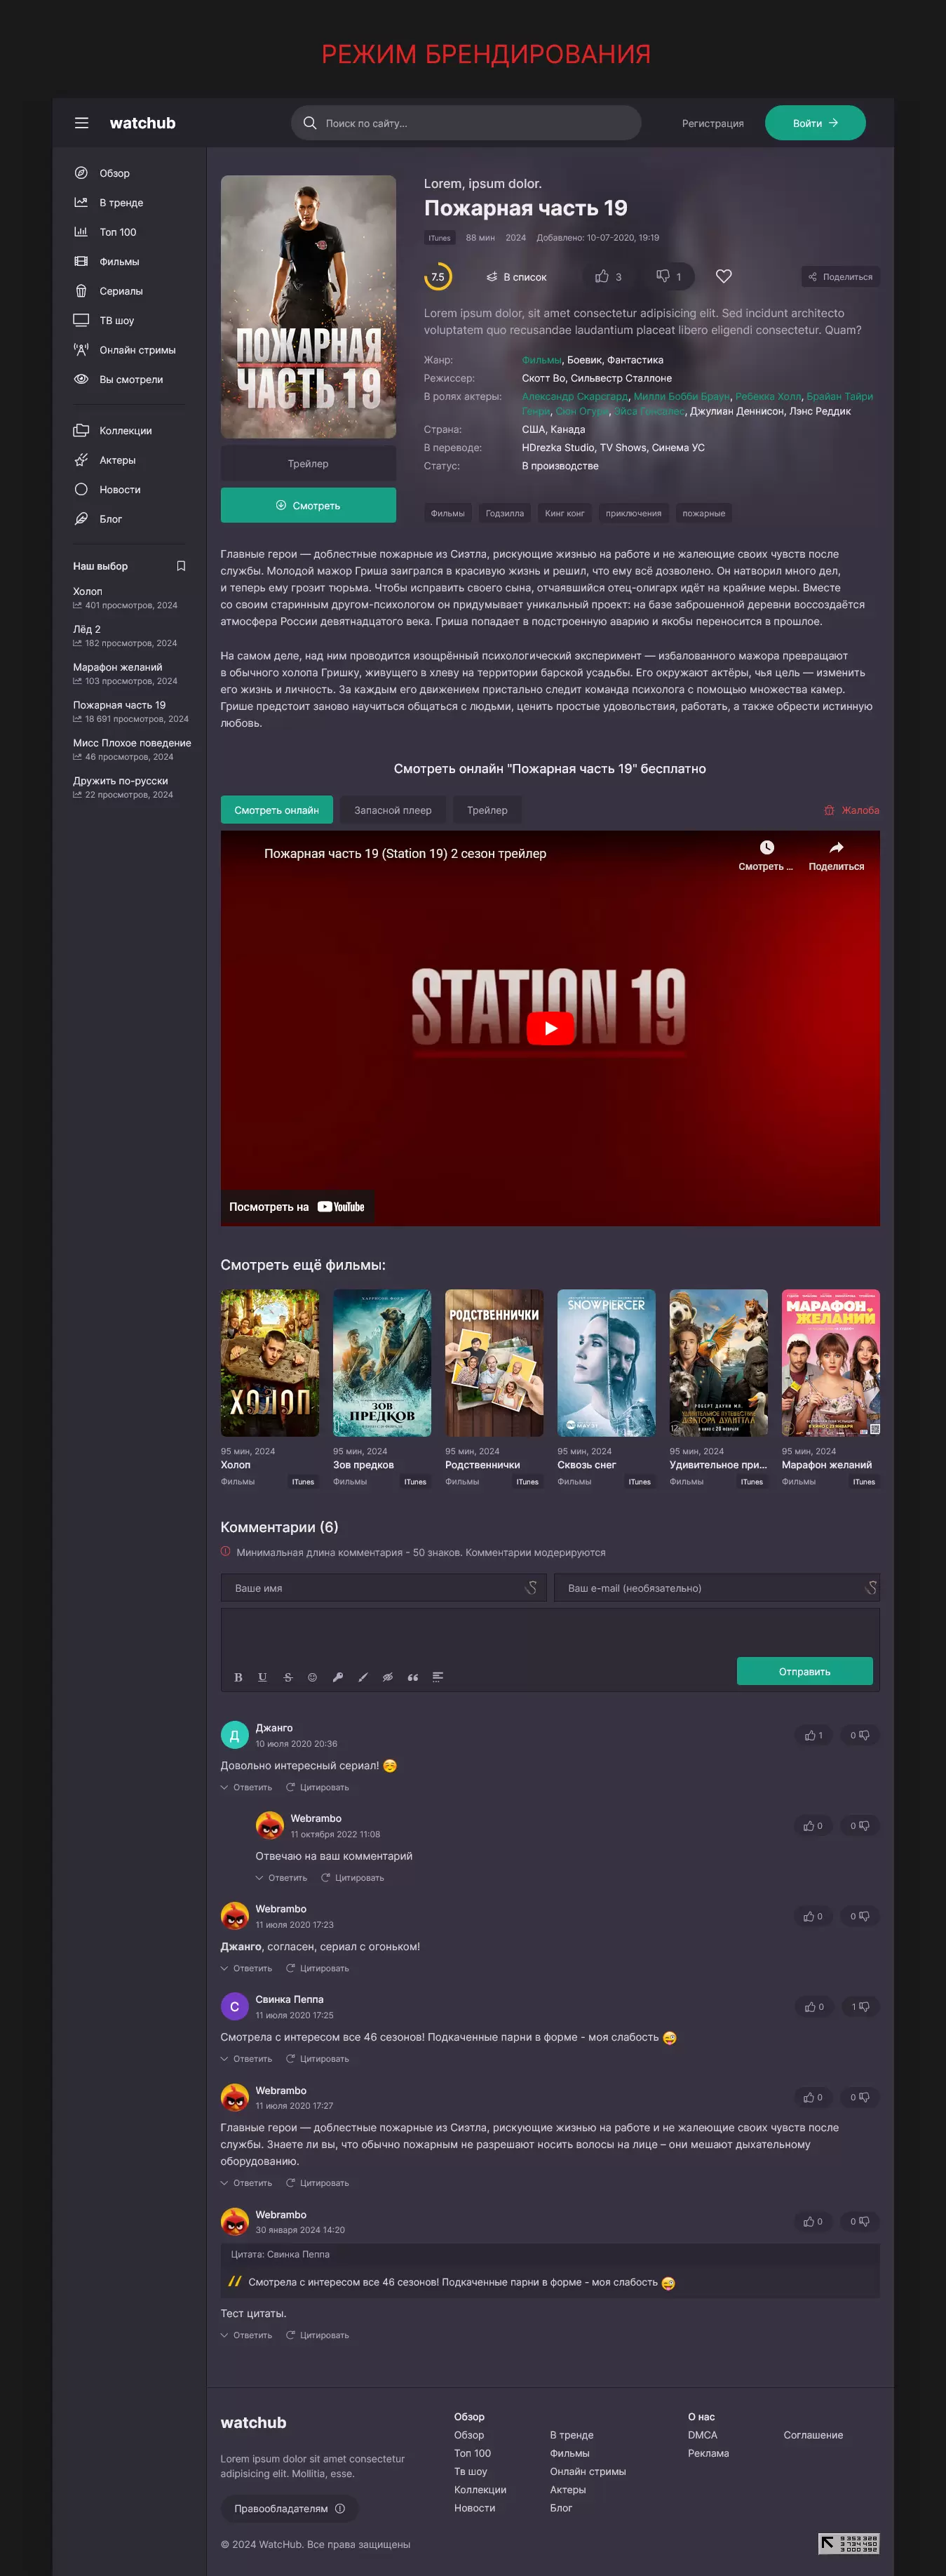946x2576 pixels.
Task: Toggle bold in comment editor
Action: [x=238, y=1677]
